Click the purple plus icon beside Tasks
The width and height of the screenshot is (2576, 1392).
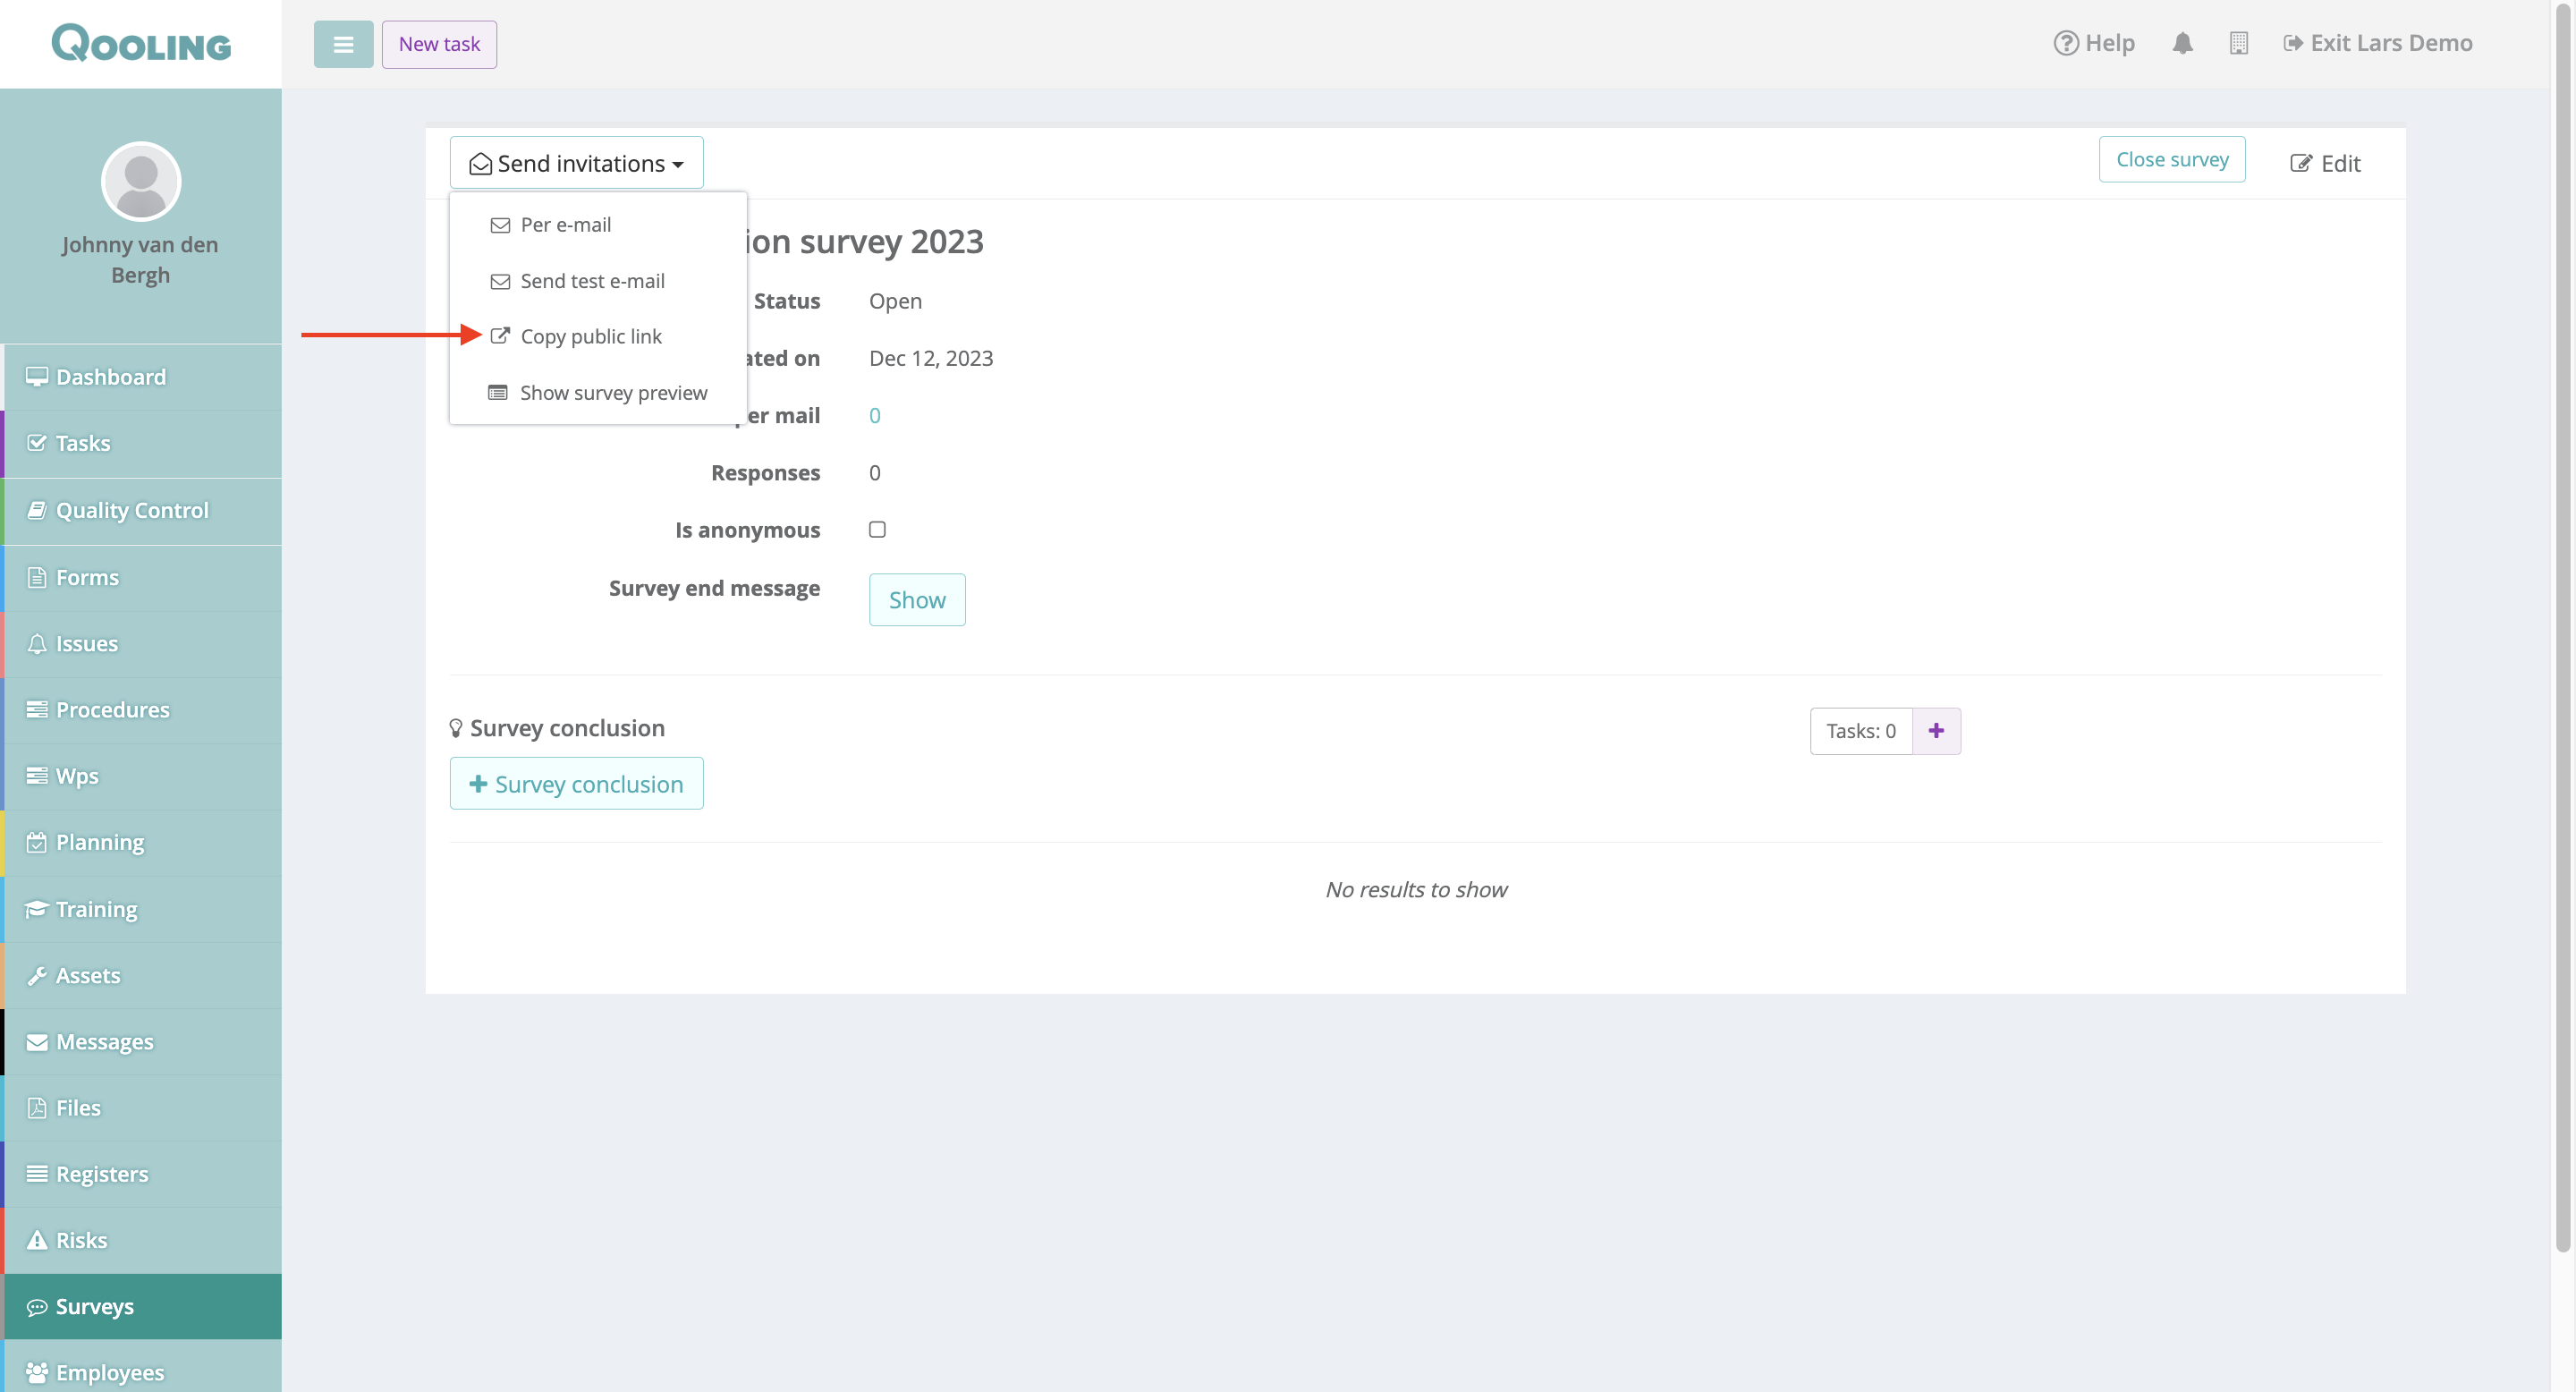pos(1936,731)
